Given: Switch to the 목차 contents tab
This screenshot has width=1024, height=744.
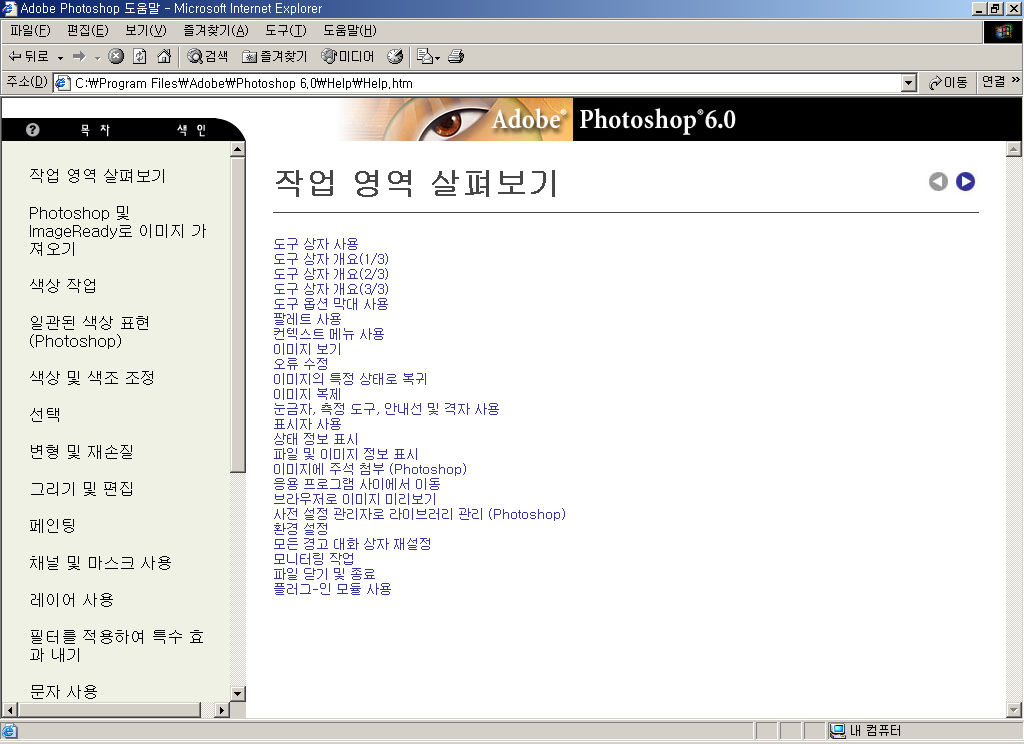Looking at the screenshot, I should tap(95, 130).
